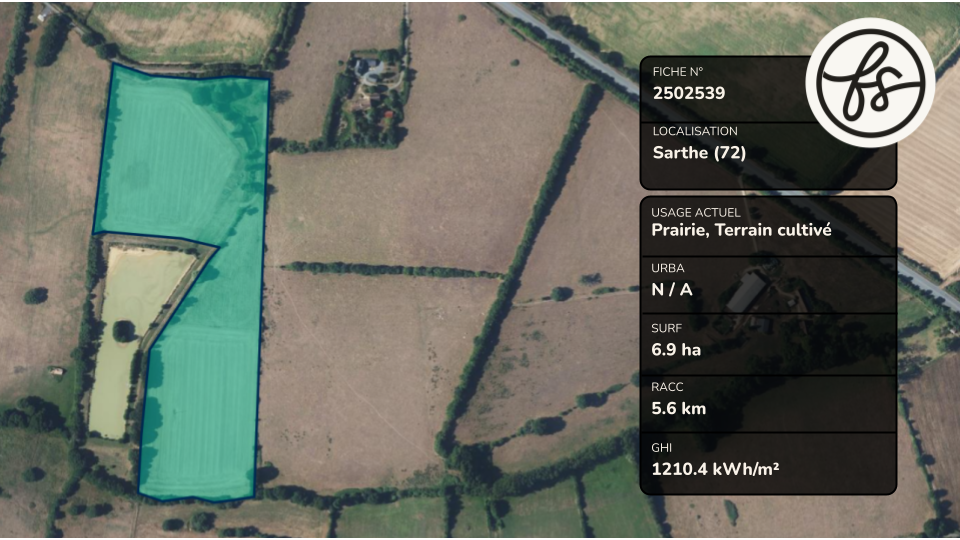The image size is (960, 540).
Task: Select 'Prairie, Terrain cultivé' usage value
Action: click(x=741, y=230)
